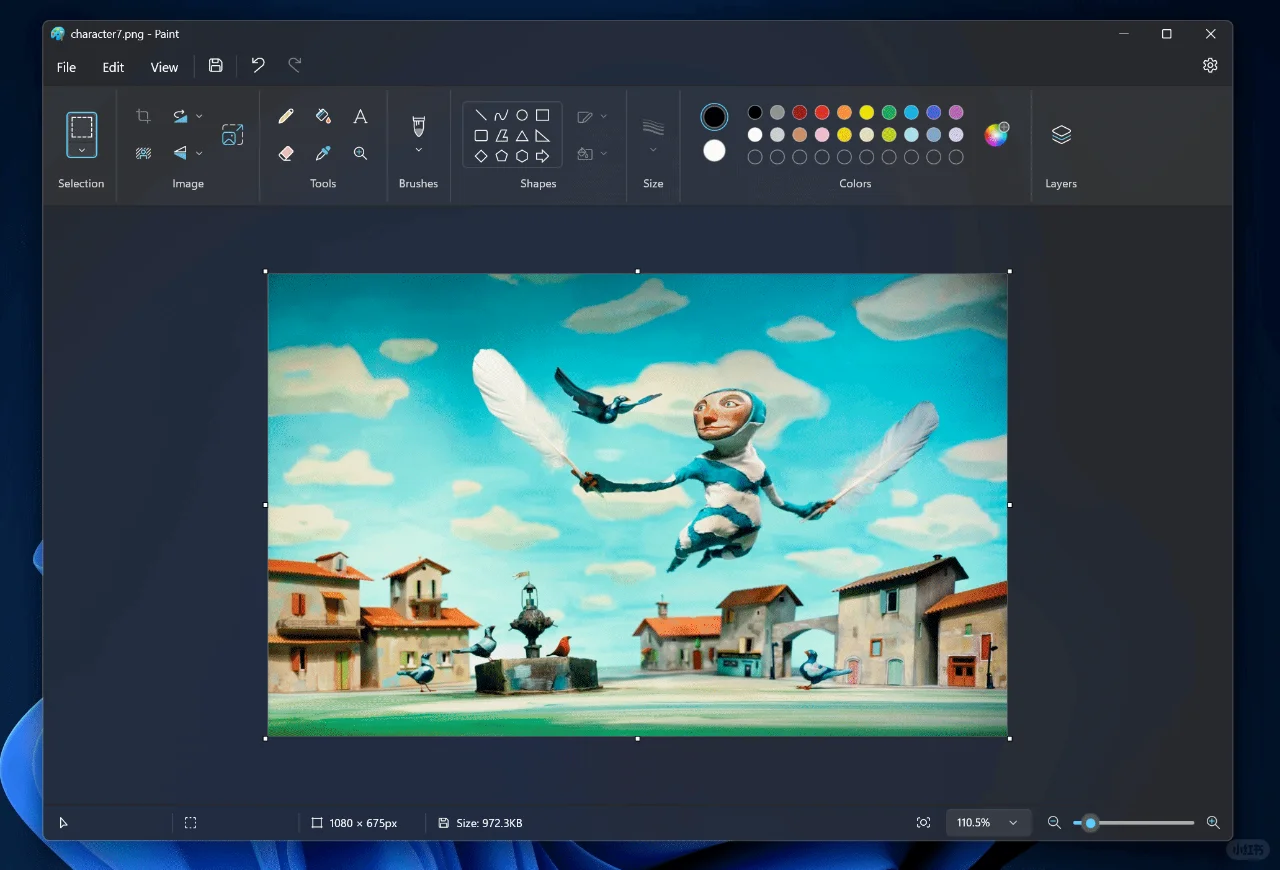The height and width of the screenshot is (870, 1280).
Task: Activate the Crop tool
Action: (142, 115)
